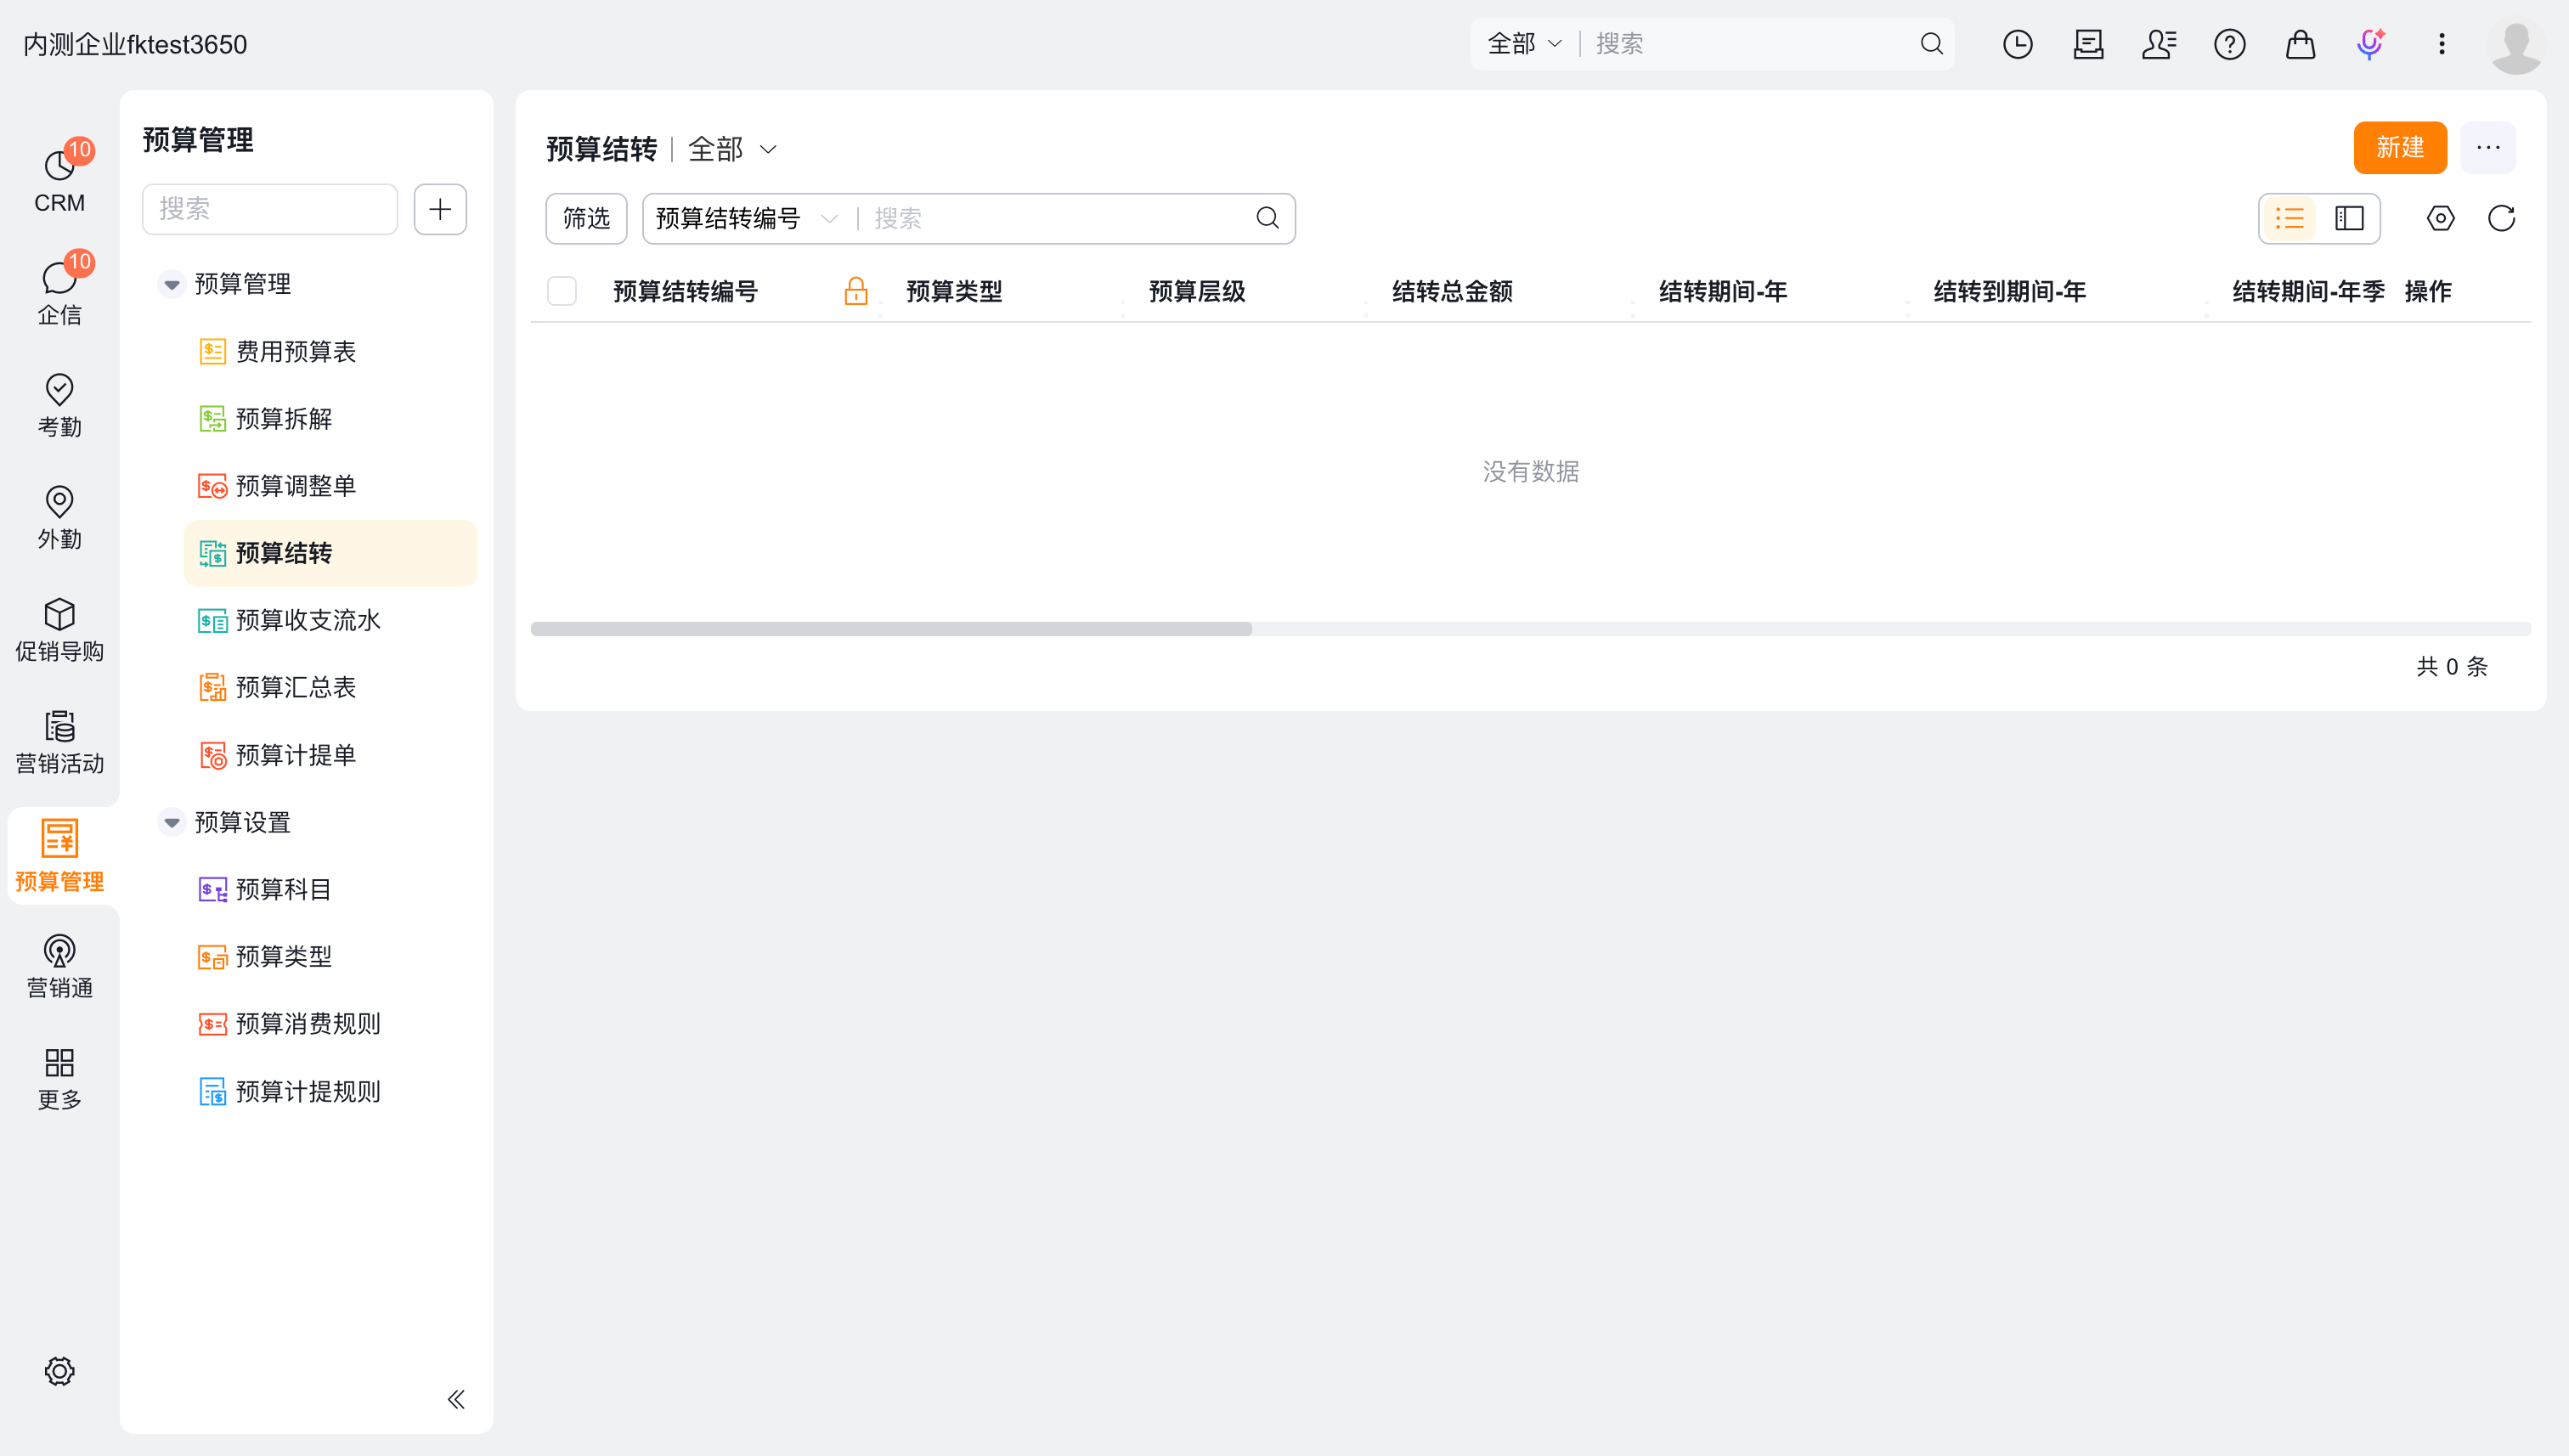The image size is (2569, 1456).
Task: Focus the global 搜索 field in top bar
Action: (1750, 44)
